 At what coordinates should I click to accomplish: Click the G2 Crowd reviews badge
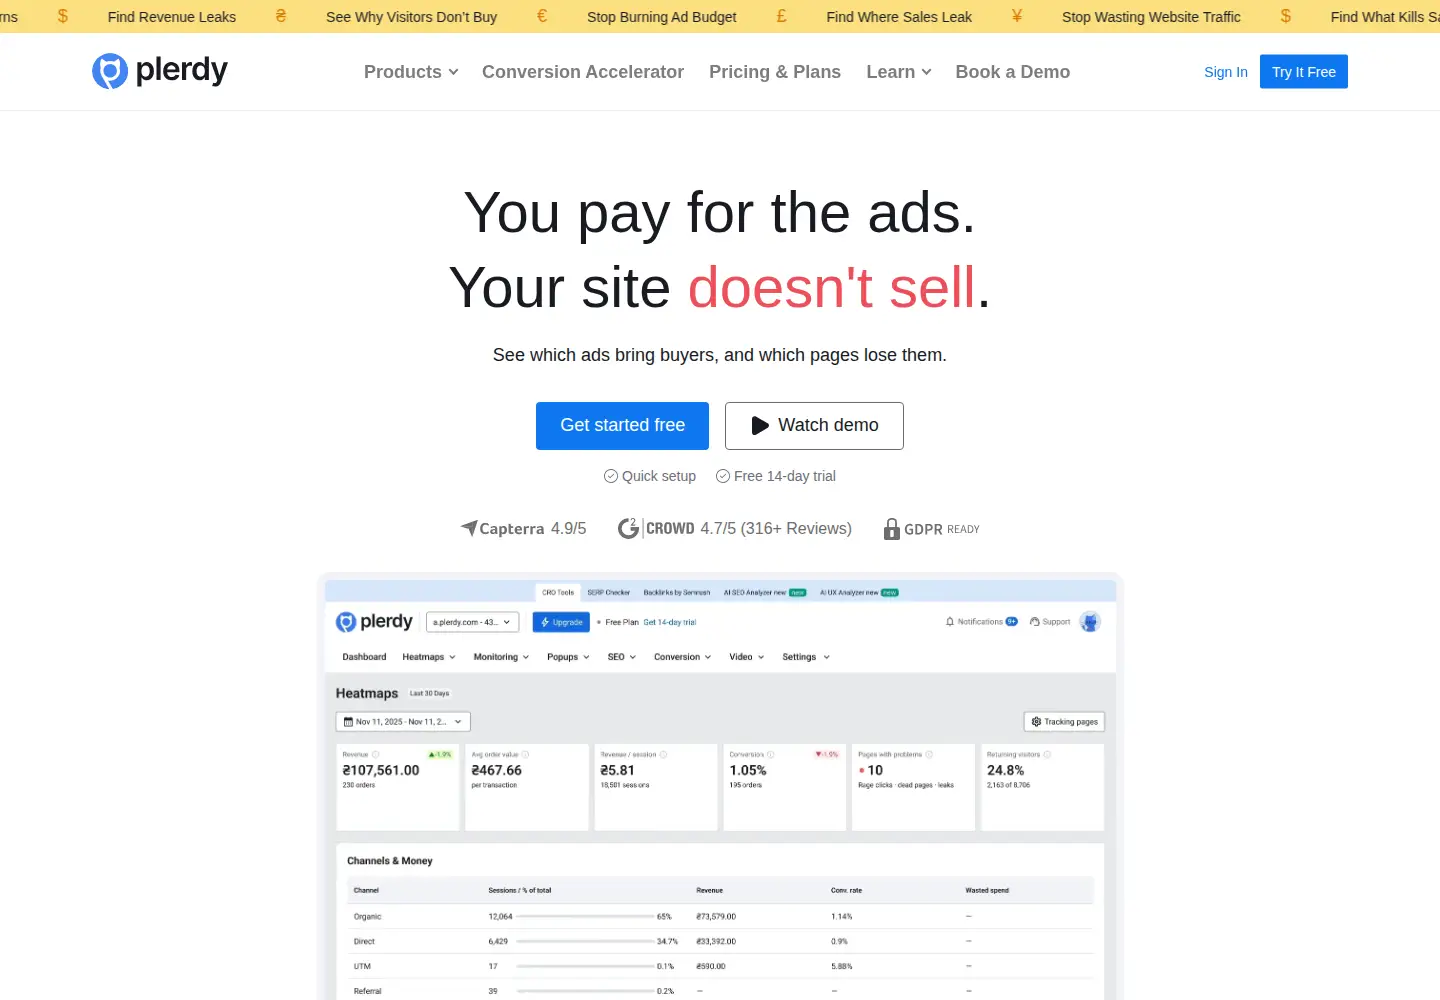[x=735, y=528]
